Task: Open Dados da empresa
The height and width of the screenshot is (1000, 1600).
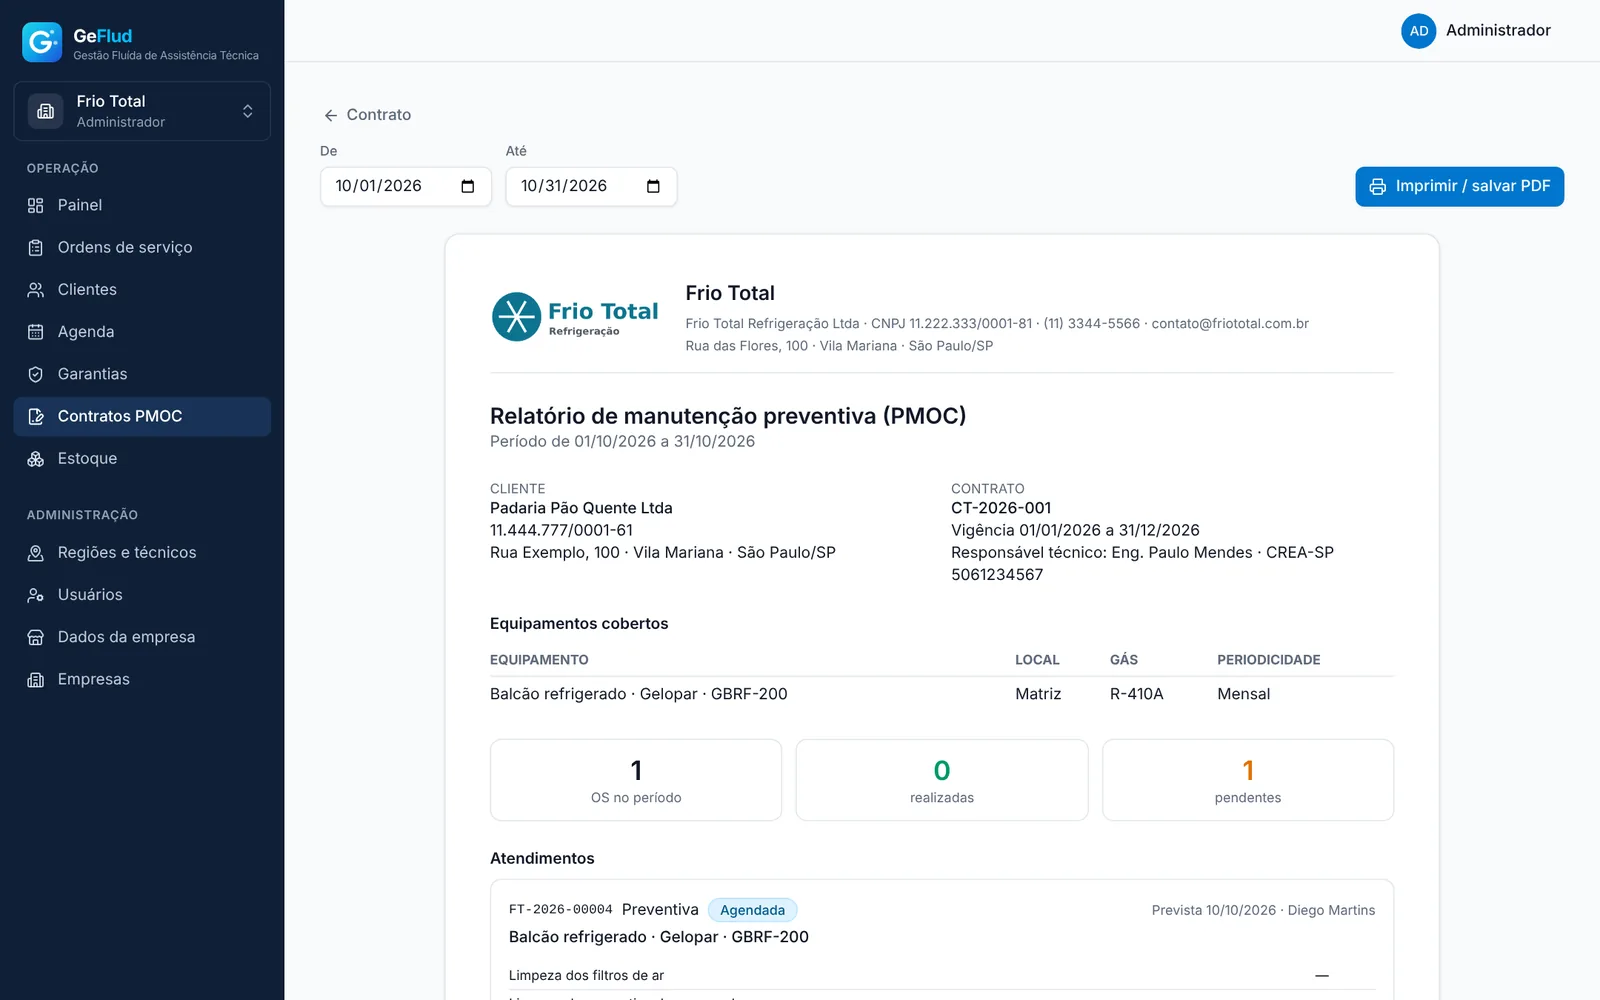Action: [142, 637]
